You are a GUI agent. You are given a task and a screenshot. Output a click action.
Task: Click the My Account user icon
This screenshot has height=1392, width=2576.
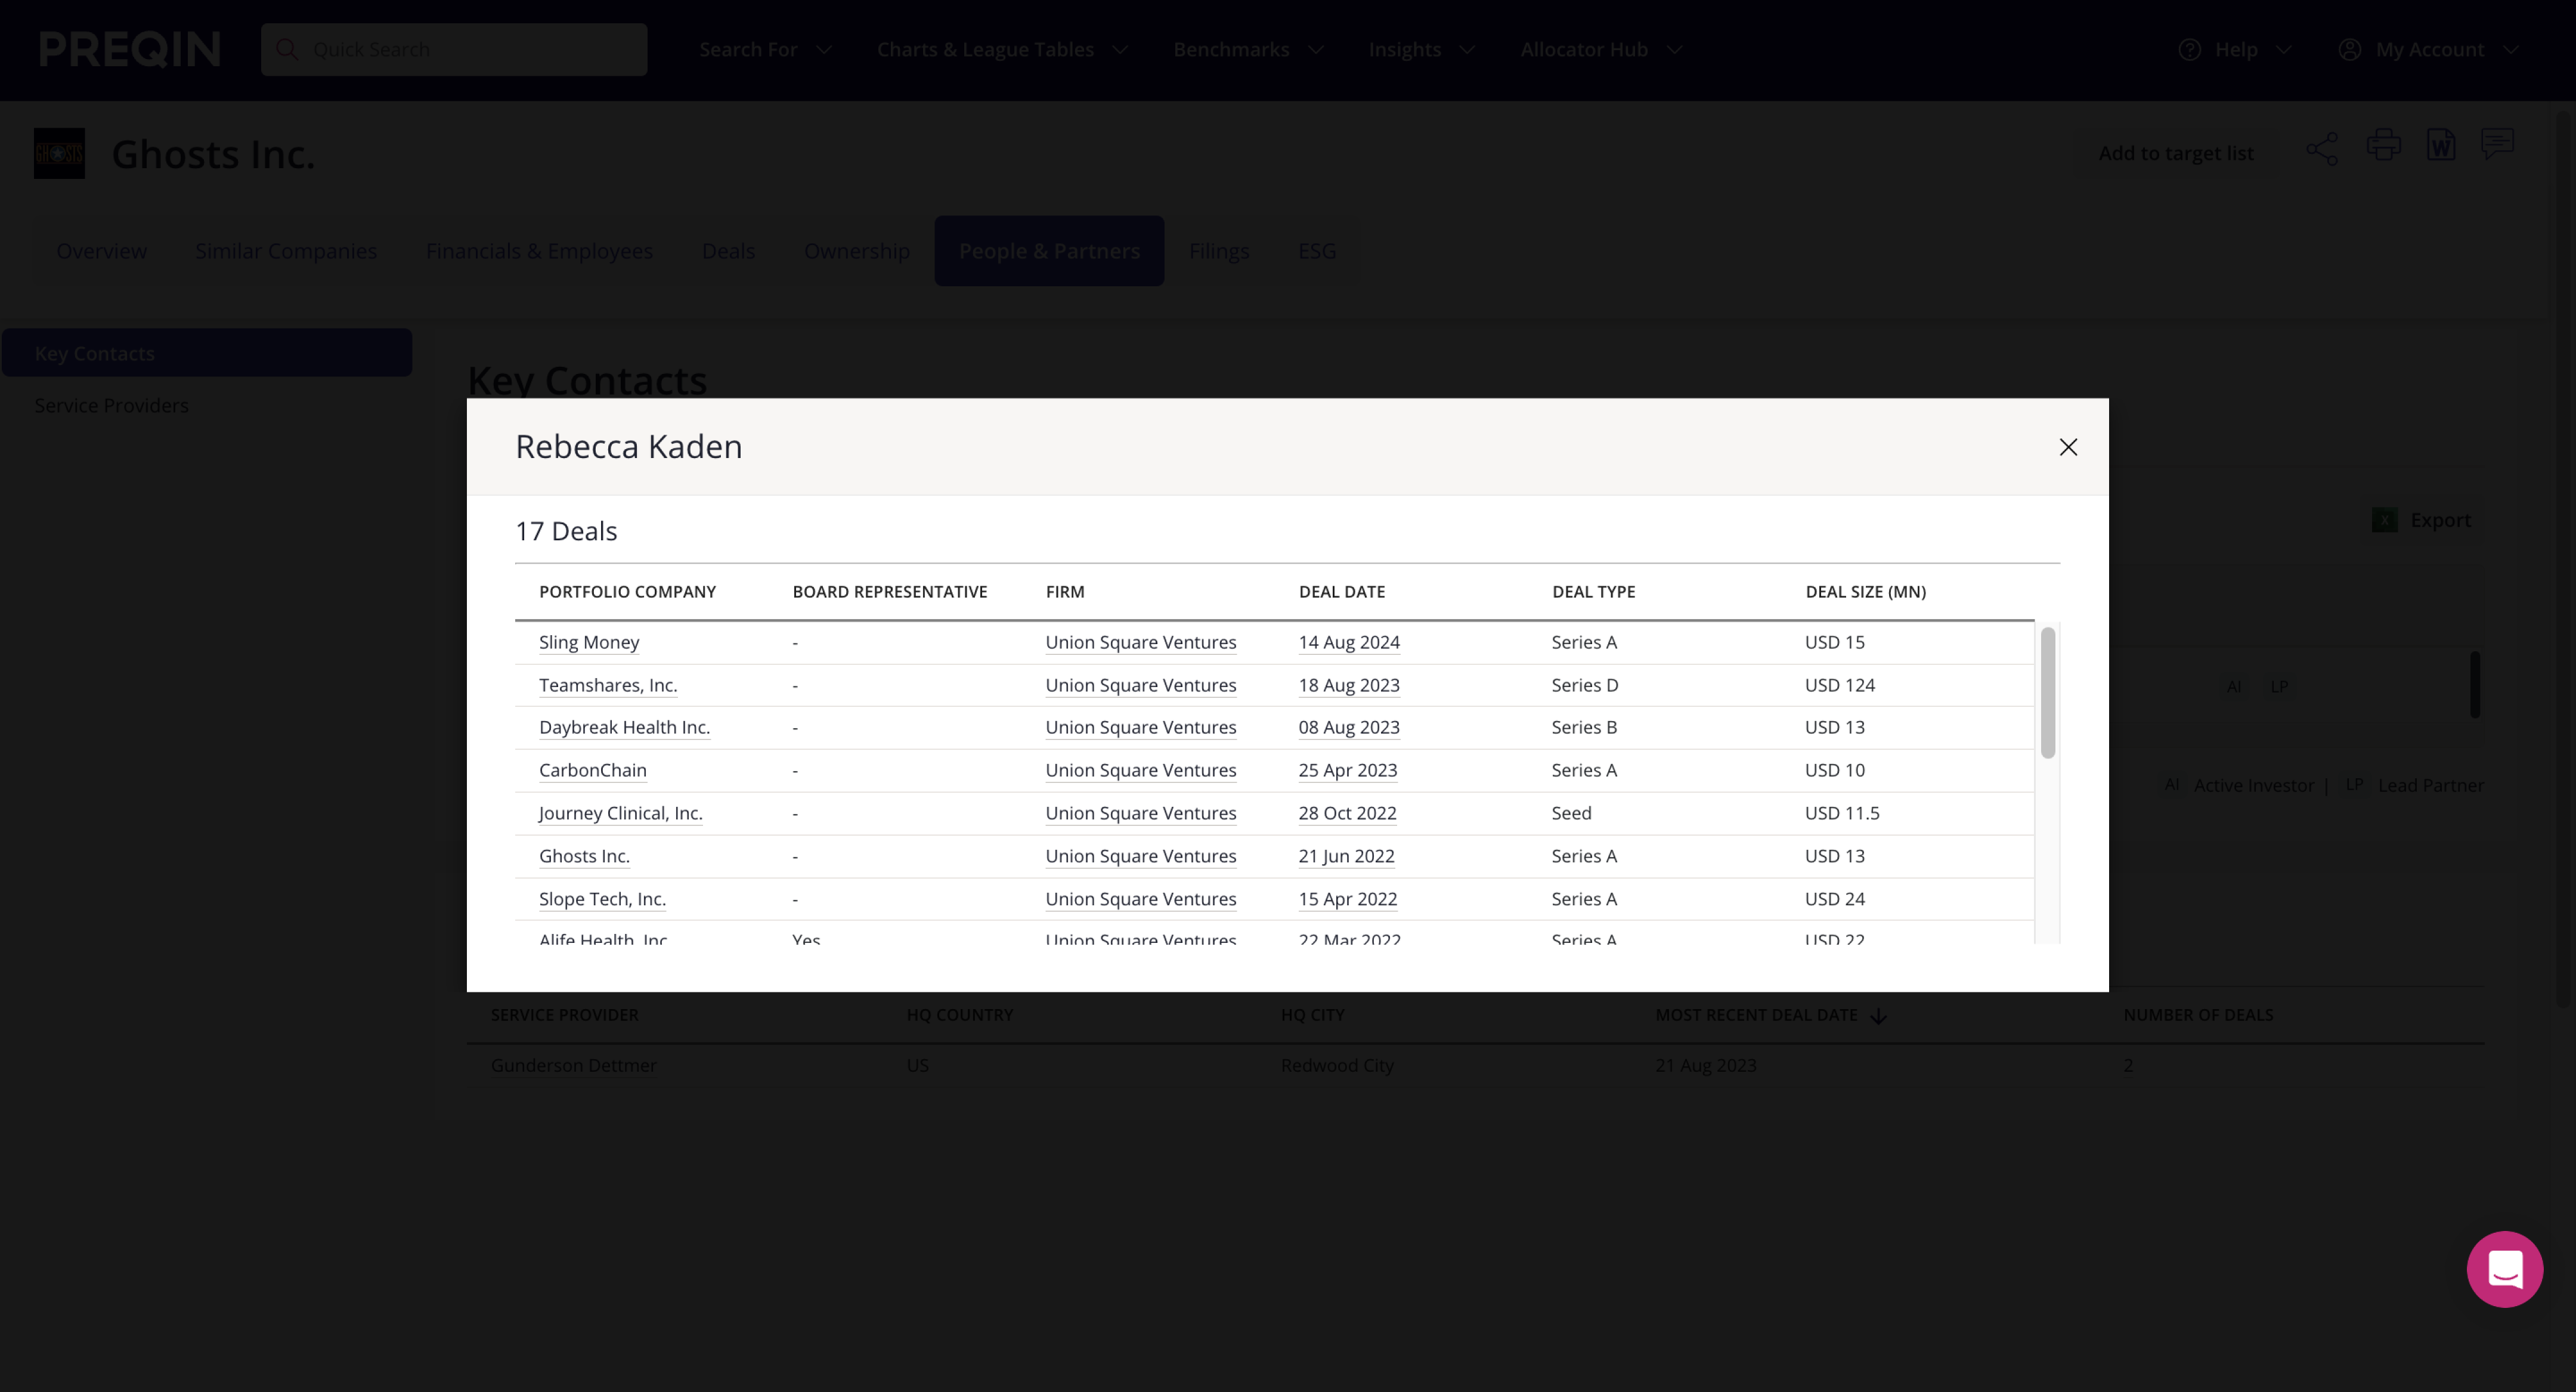point(2349,49)
